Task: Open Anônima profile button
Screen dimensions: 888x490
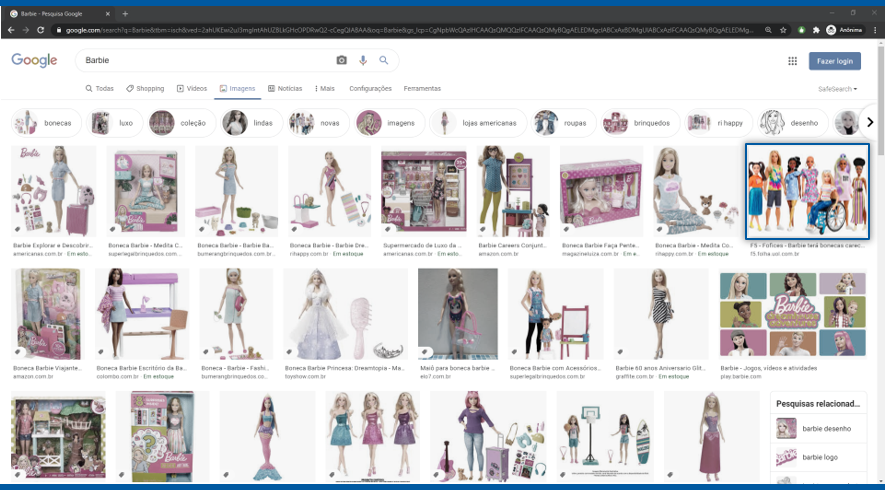Action: pyautogui.click(x=844, y=30)
